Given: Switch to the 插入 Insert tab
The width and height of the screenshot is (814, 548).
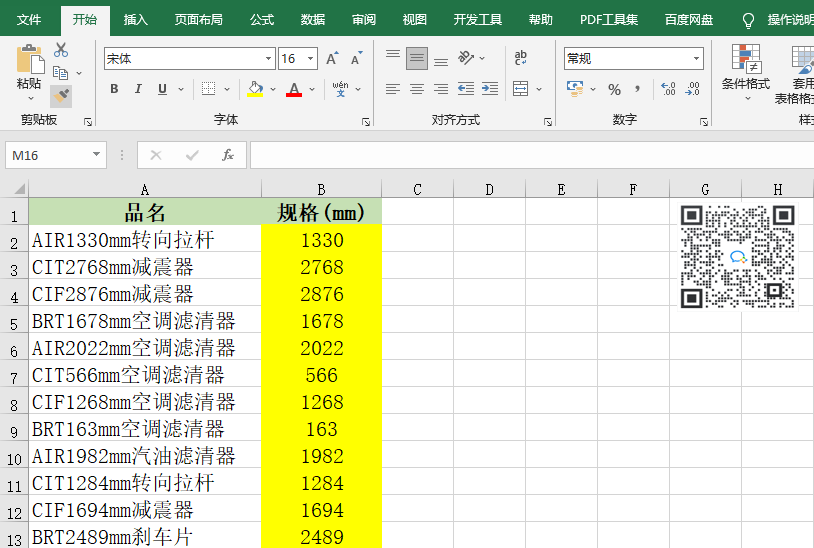Looking at the screenshot, I should click(136, 20).
